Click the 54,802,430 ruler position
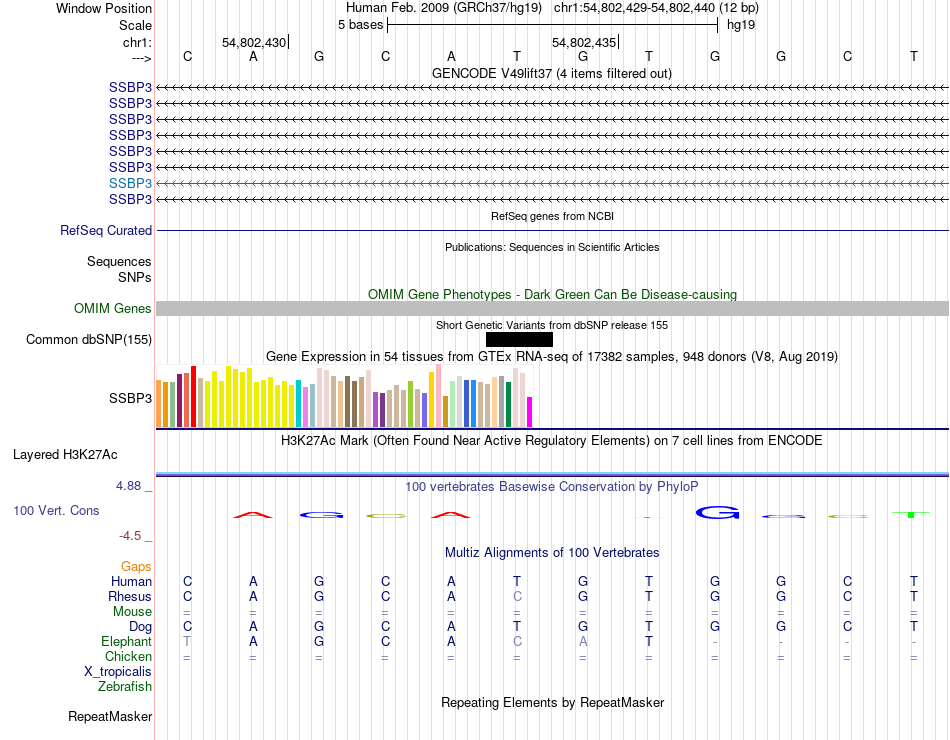Viewport: 950px width, 740px height. point(254,42)
